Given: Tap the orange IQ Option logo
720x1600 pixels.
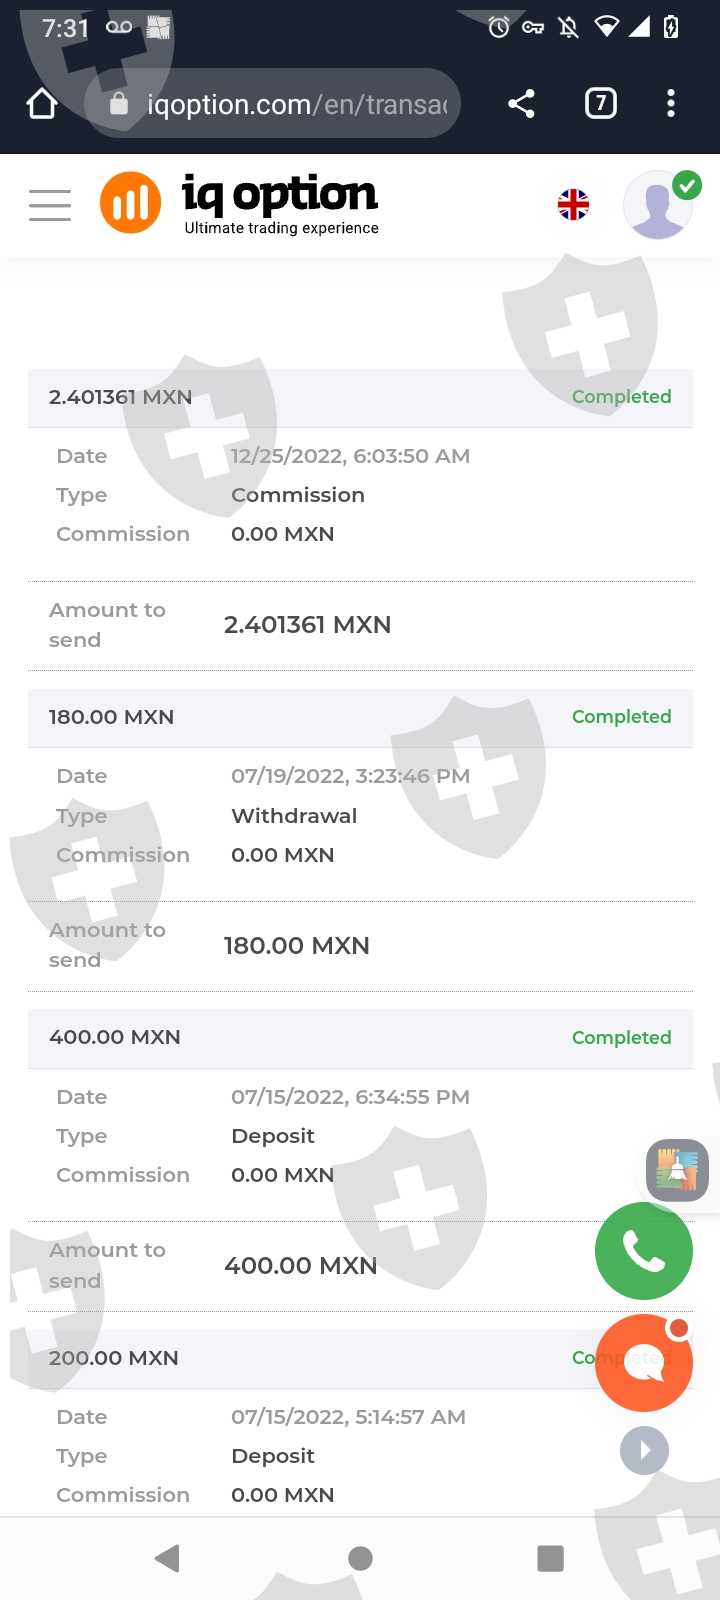Looking at the screenshot, I should pyautogui.click(x=131, y=202).
